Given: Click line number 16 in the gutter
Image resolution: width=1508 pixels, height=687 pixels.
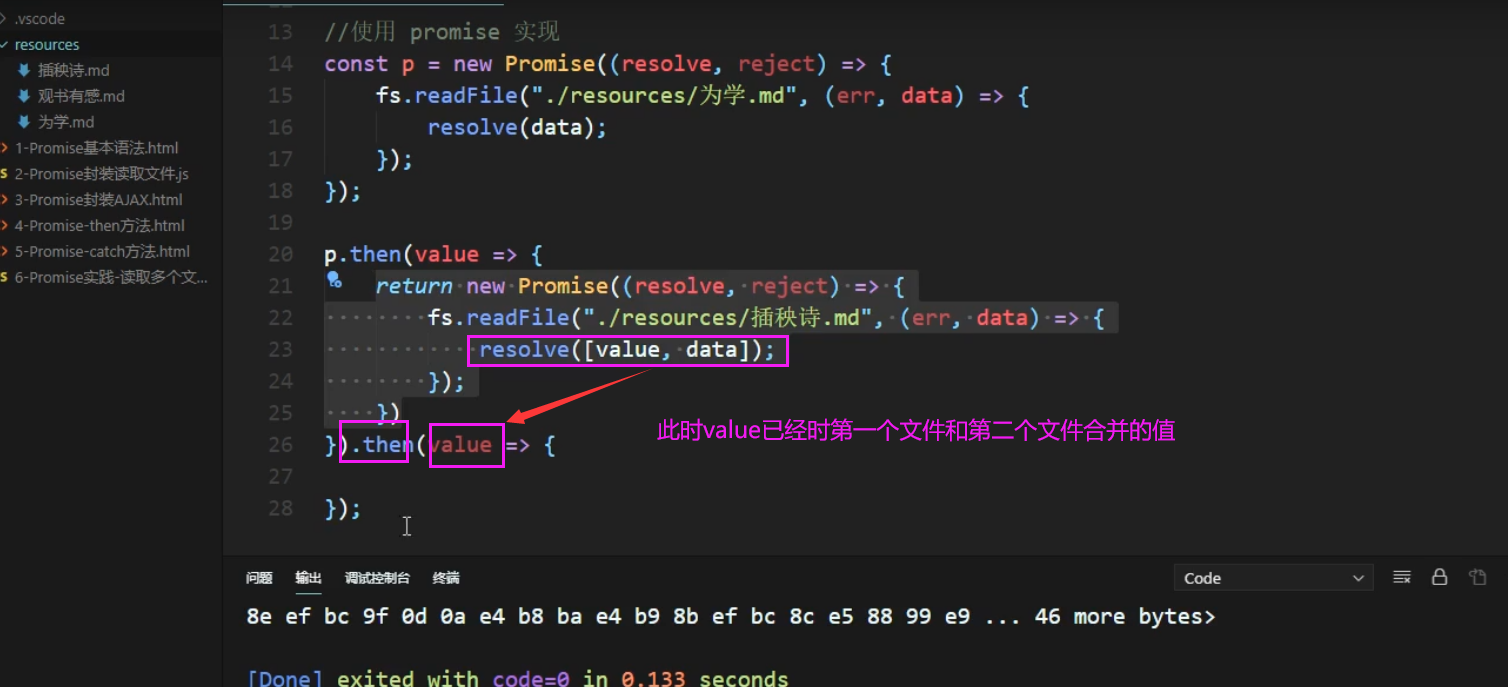Looking at the screenshot, I should click(x=280, y=127).
